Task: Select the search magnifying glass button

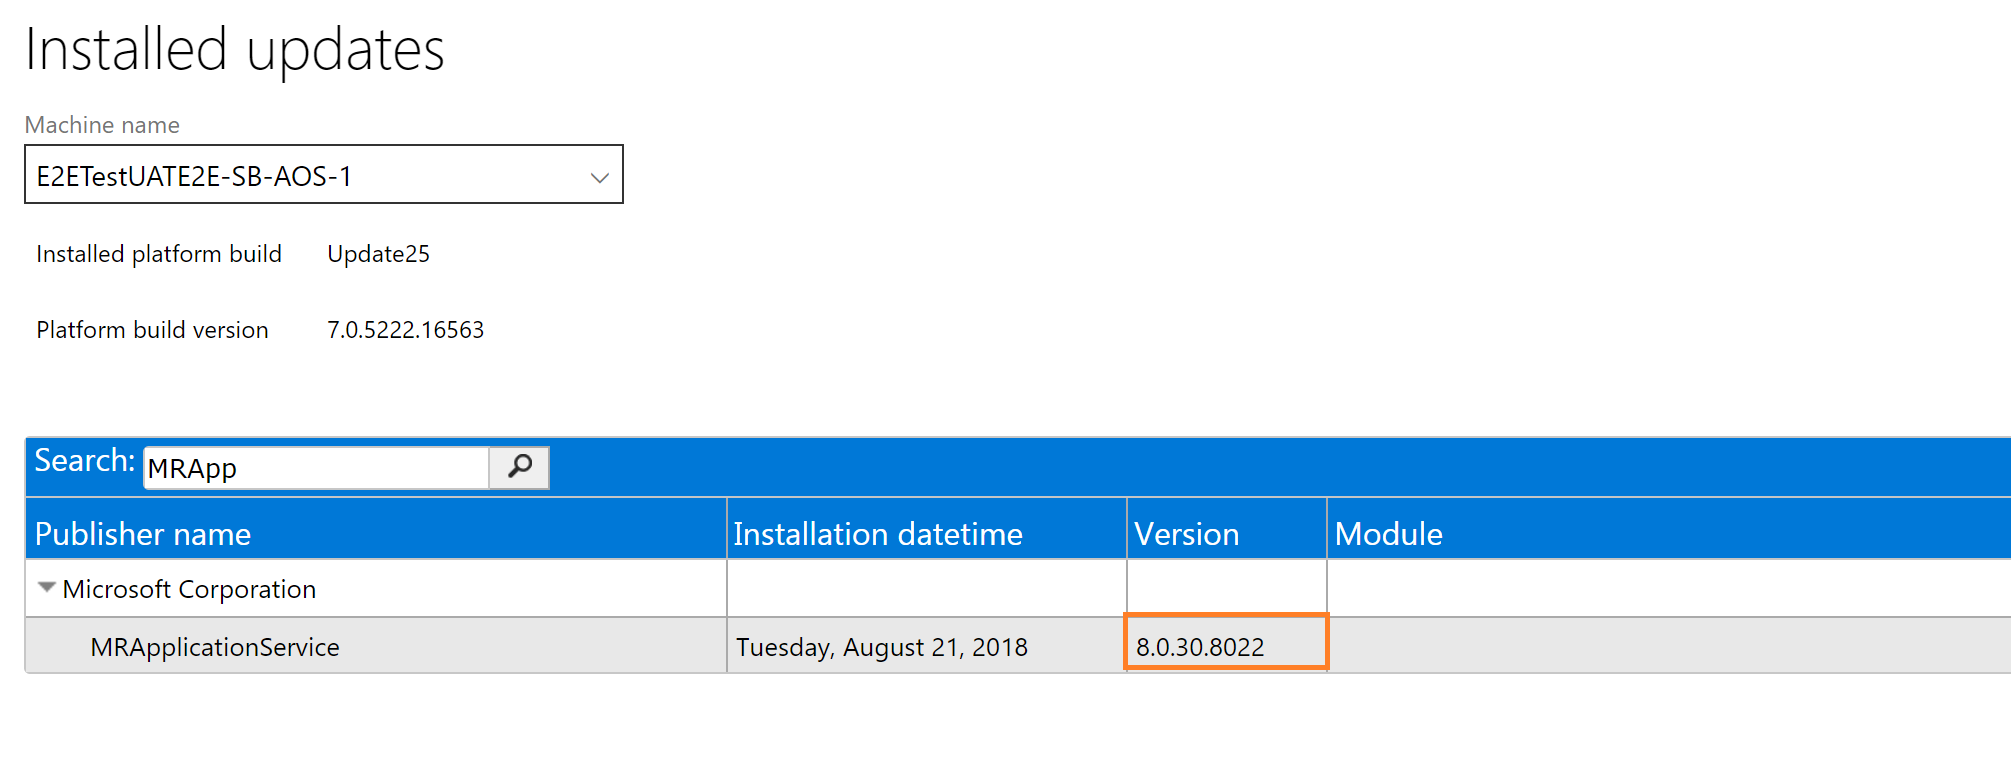Action: 519,467
